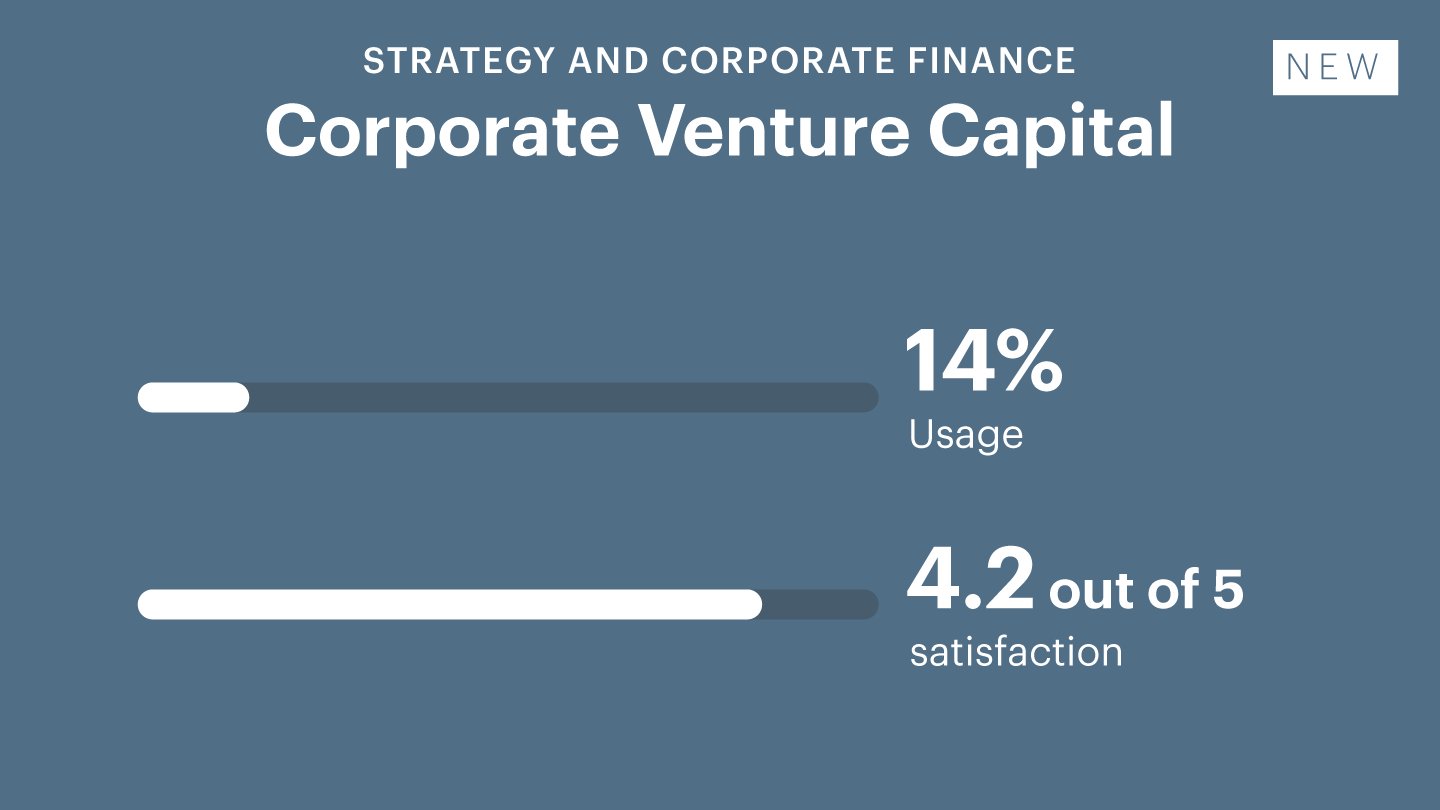Click the word 'Capital' in the title
The height and width of the screenshot is (810, 1440).
[x=1050, y=133]
